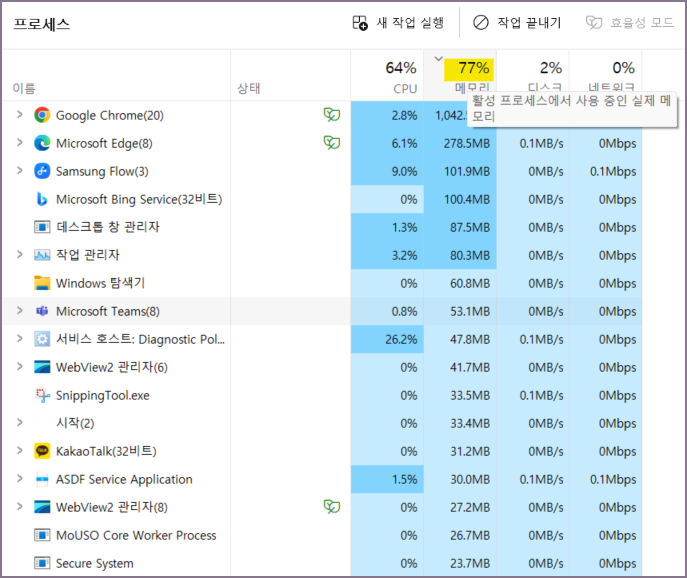
Task: Expand the 작업 관리자 process group
Action: click(19, 255)
